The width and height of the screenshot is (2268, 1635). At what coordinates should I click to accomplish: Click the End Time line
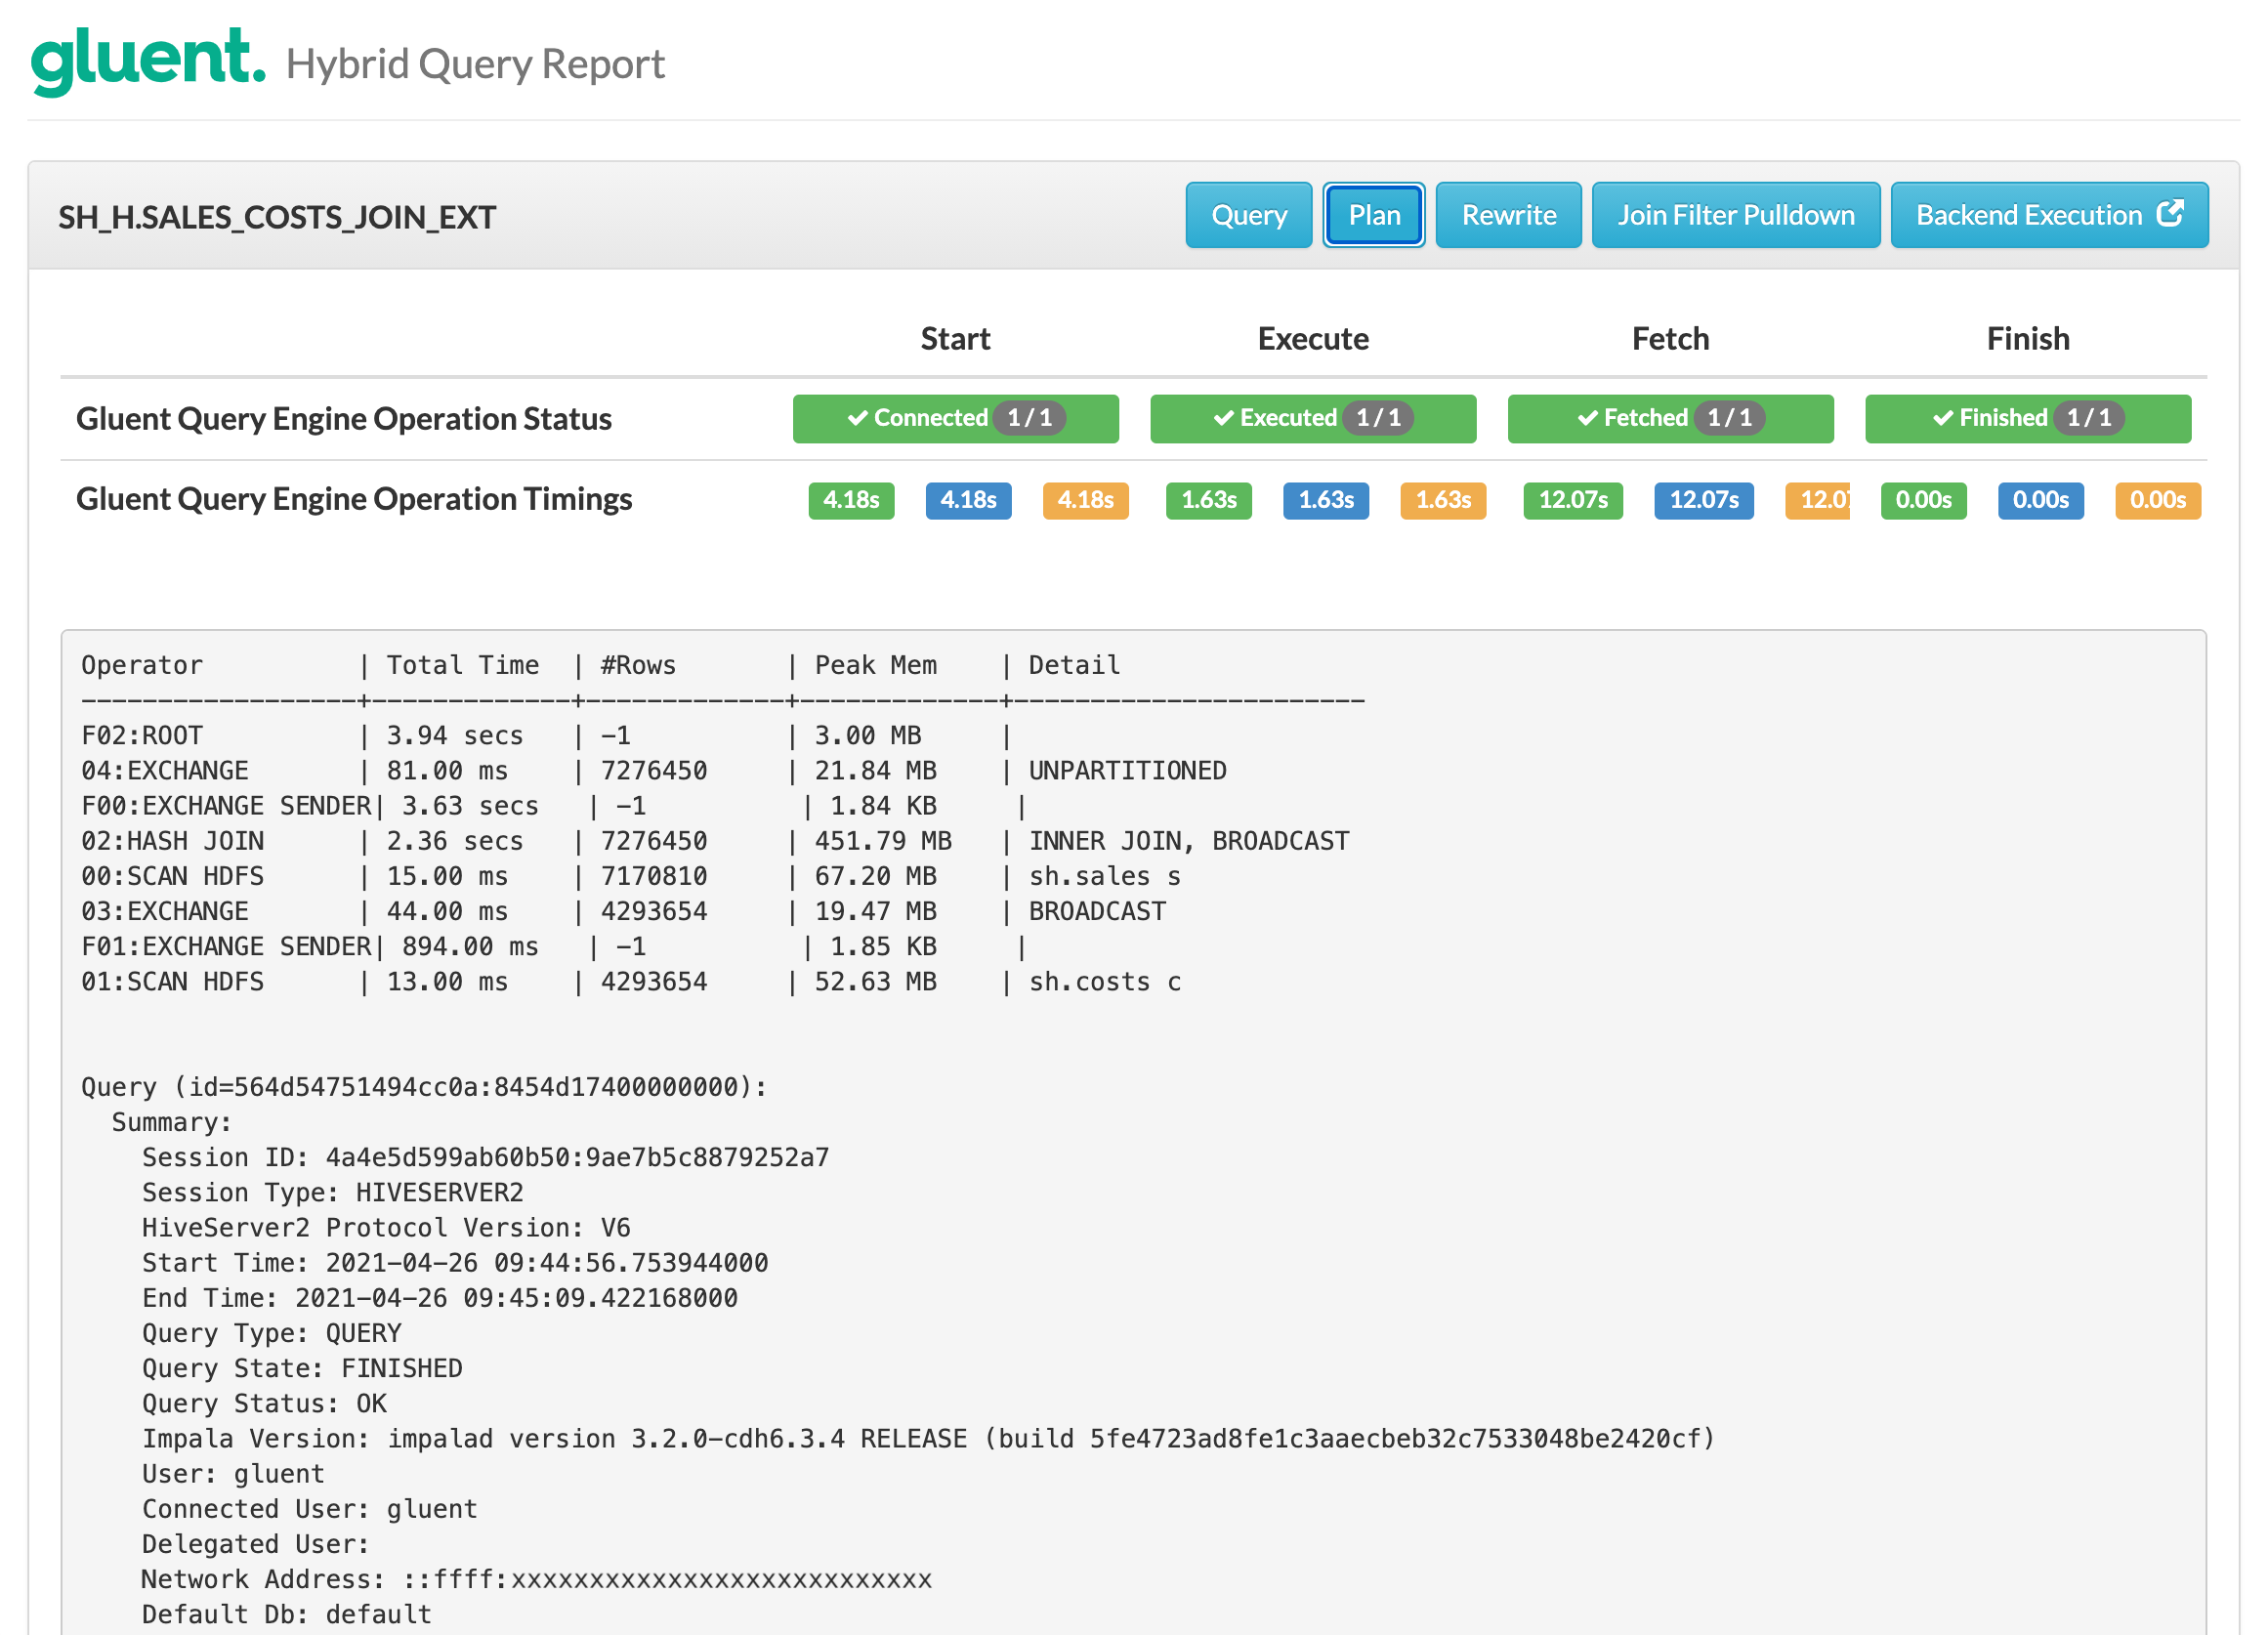coord(439,1298)
